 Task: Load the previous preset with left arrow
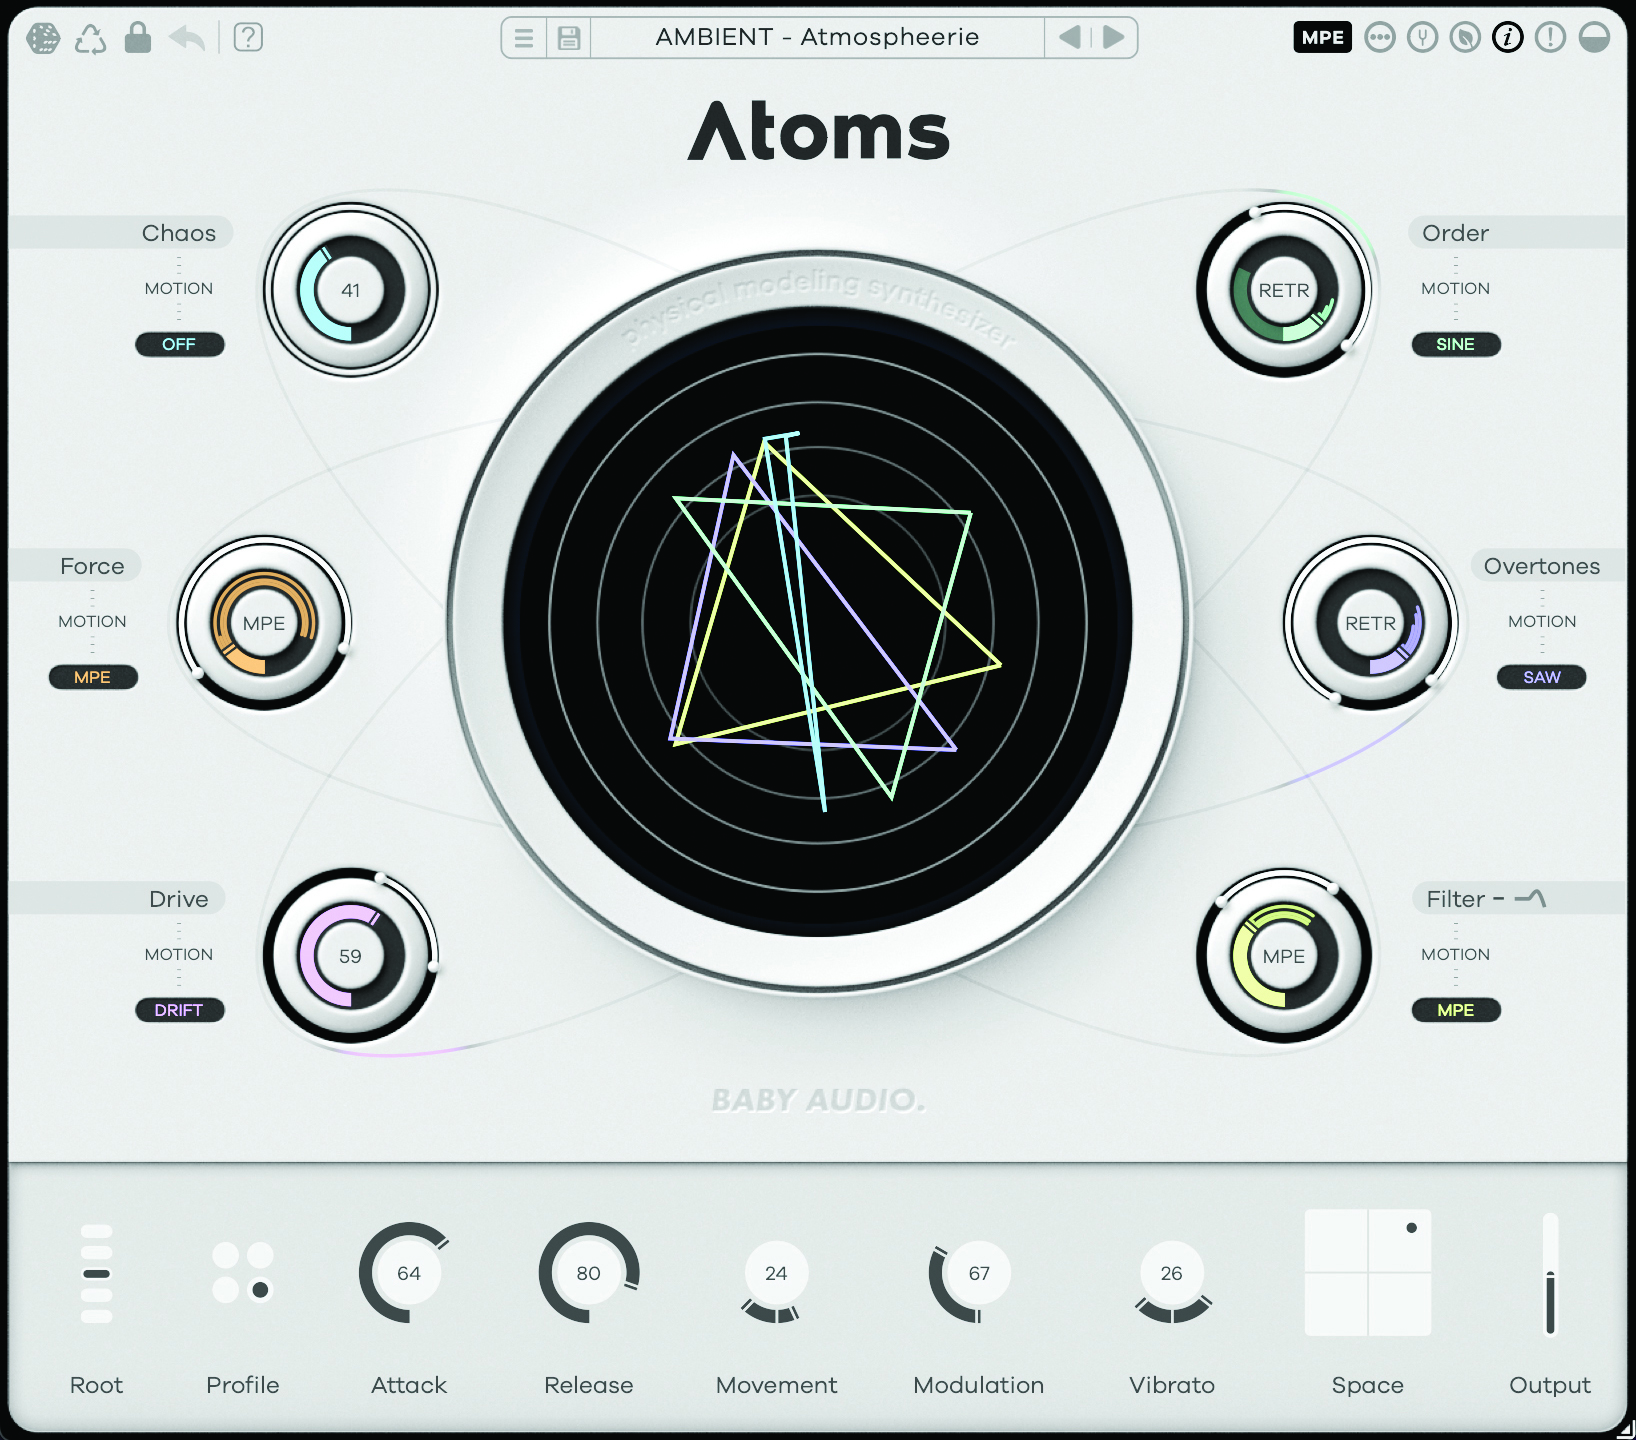pos(1069,38)
